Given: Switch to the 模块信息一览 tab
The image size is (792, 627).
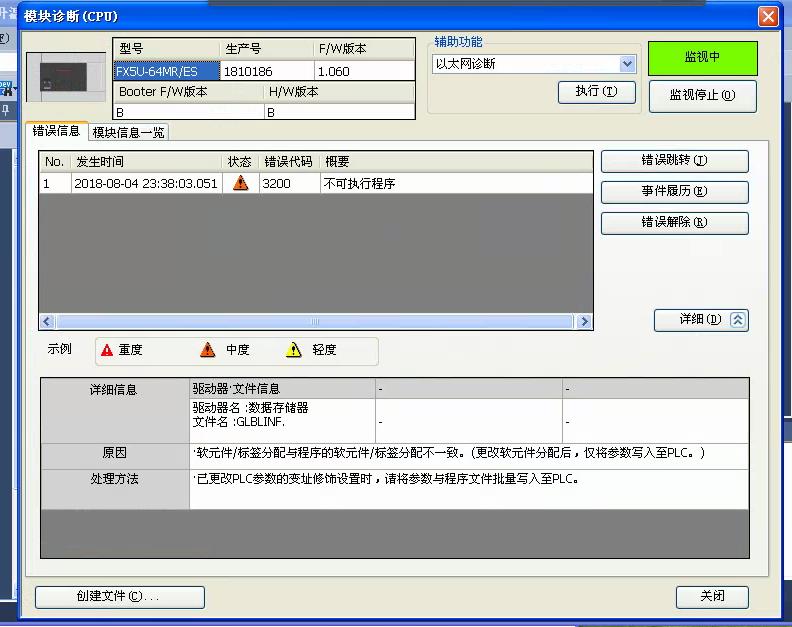Looking at the screenshot, I should pos(127,132).
